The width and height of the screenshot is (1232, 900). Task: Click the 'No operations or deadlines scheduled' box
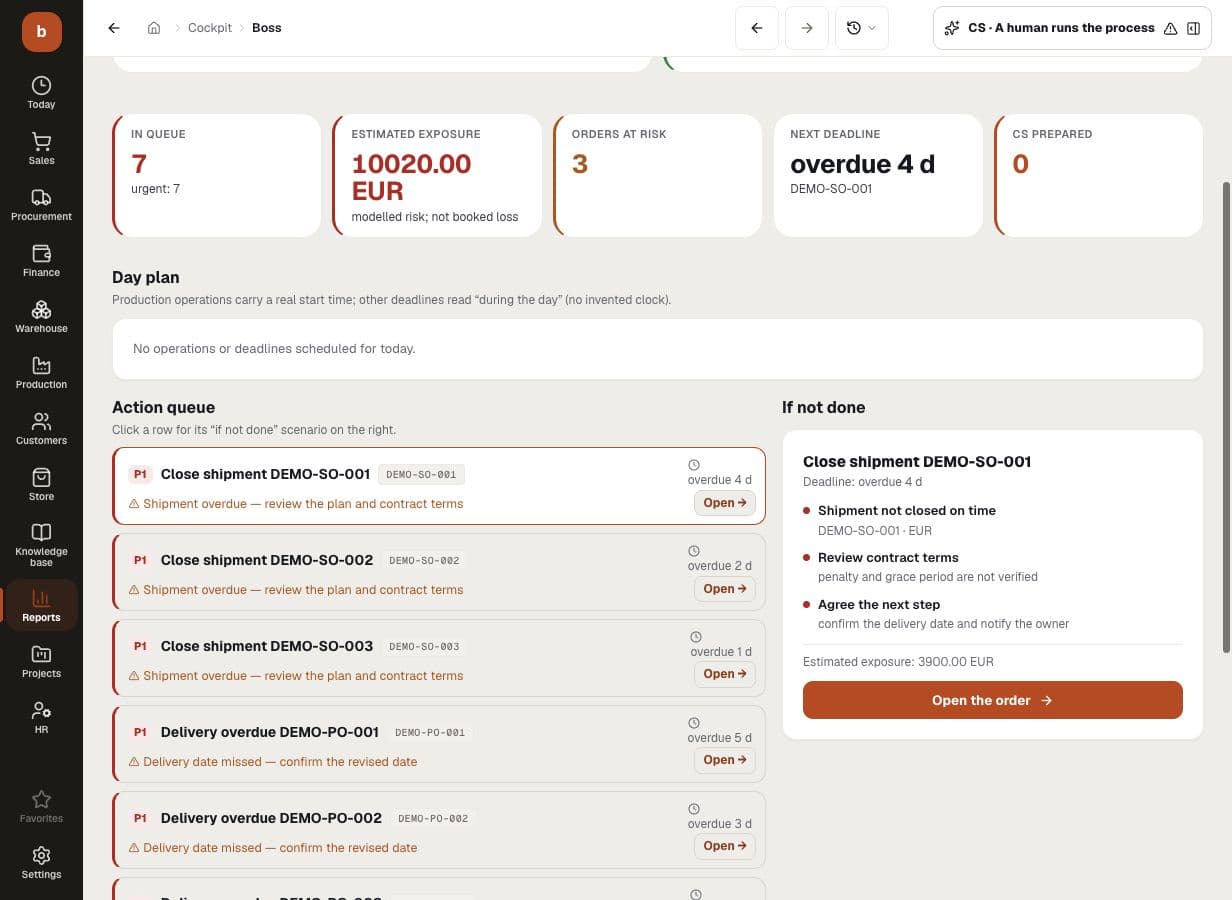click(657, 349)
